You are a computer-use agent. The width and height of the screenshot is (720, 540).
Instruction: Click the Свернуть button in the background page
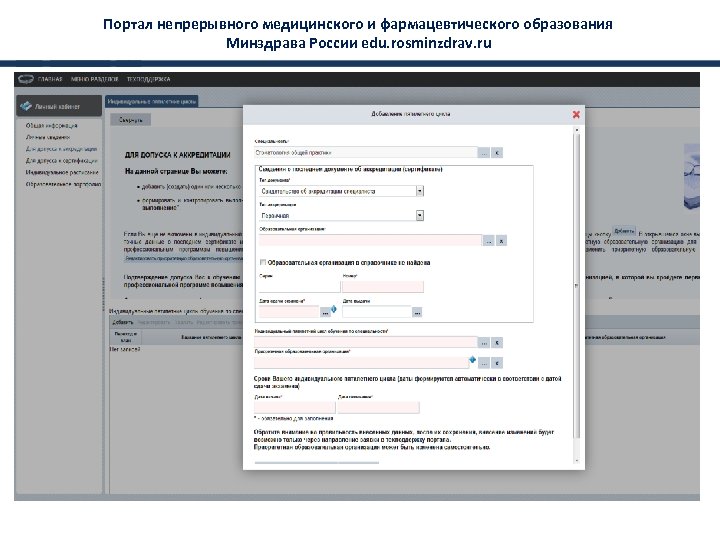tap(130, 120)
